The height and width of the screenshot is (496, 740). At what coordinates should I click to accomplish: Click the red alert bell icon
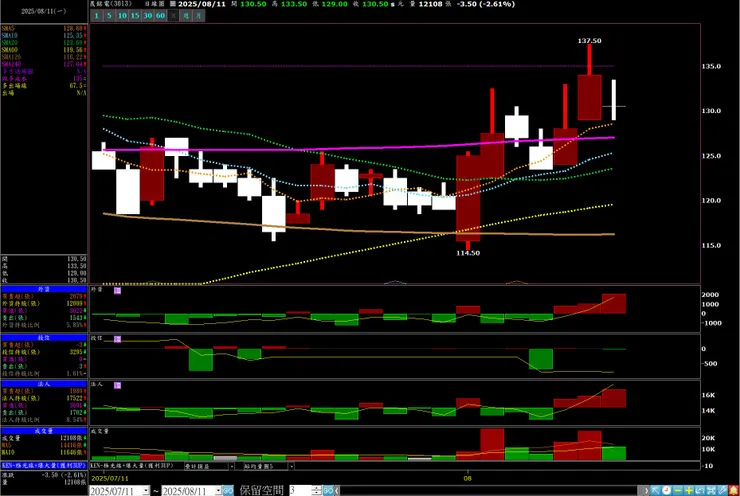tap(734, 491)
